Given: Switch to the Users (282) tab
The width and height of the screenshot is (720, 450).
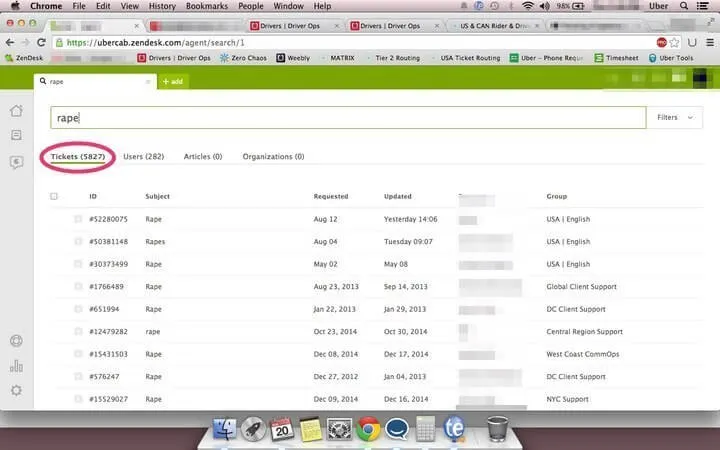Looking at the screenshot, I should click(143, 157).
